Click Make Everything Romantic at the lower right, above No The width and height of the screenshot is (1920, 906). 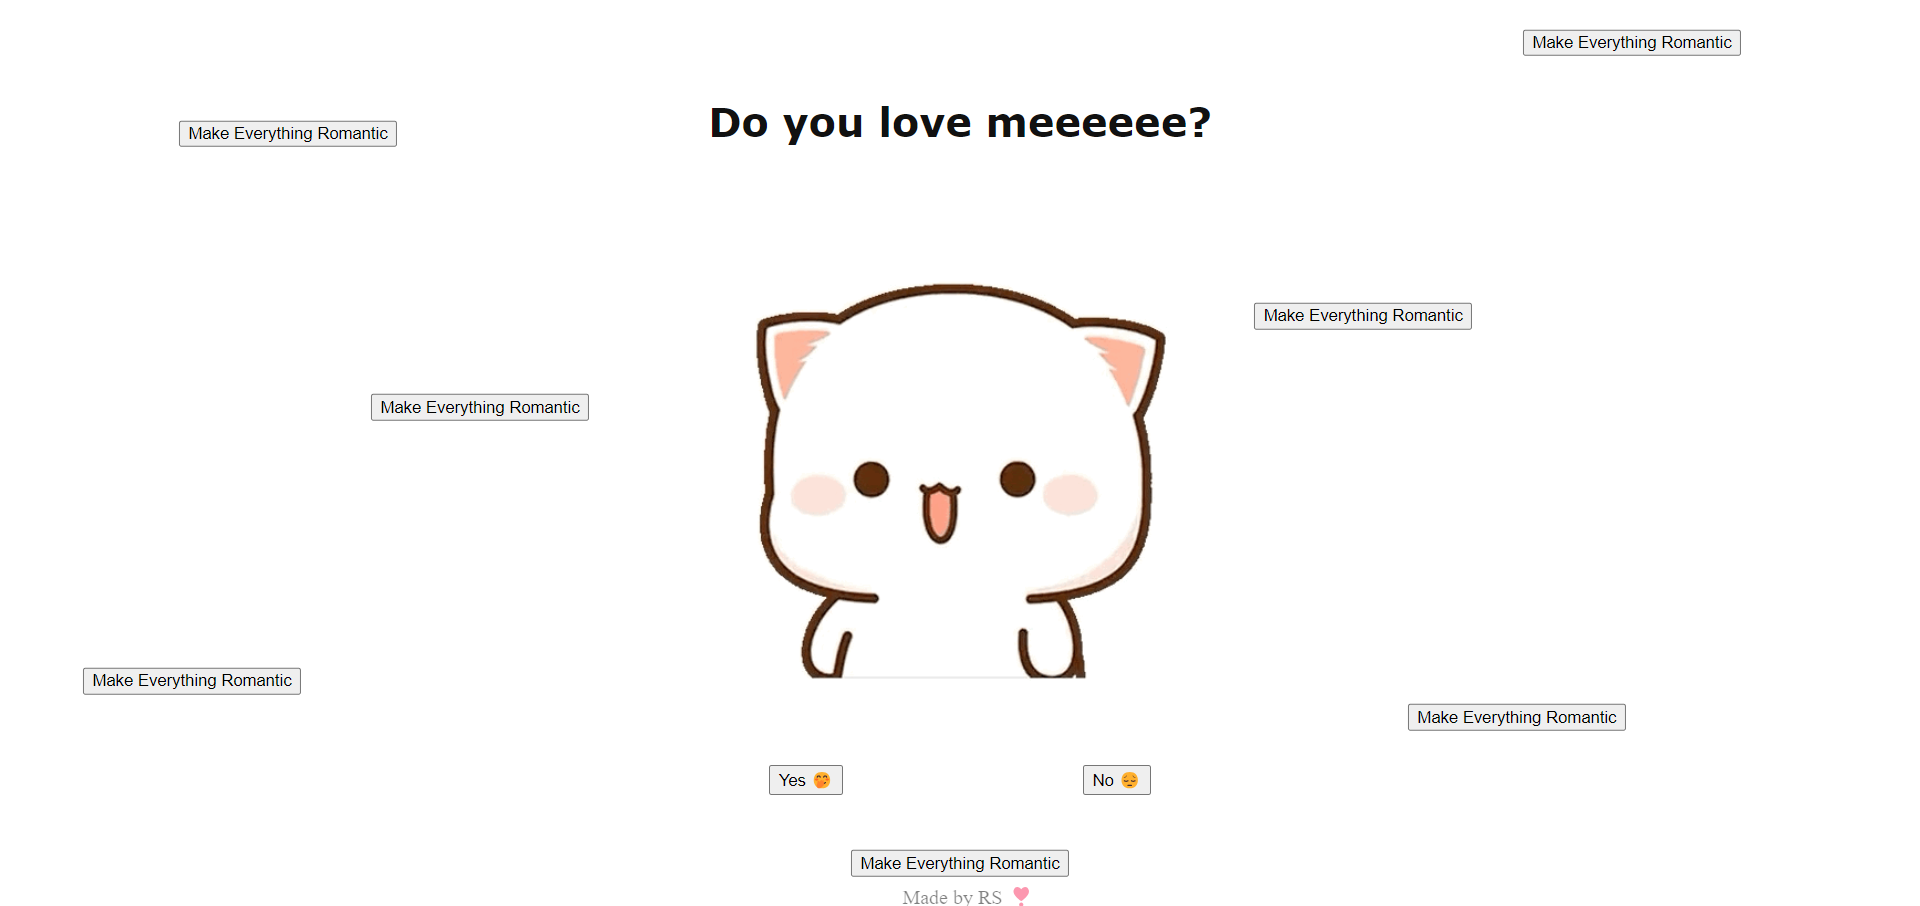1517,717
